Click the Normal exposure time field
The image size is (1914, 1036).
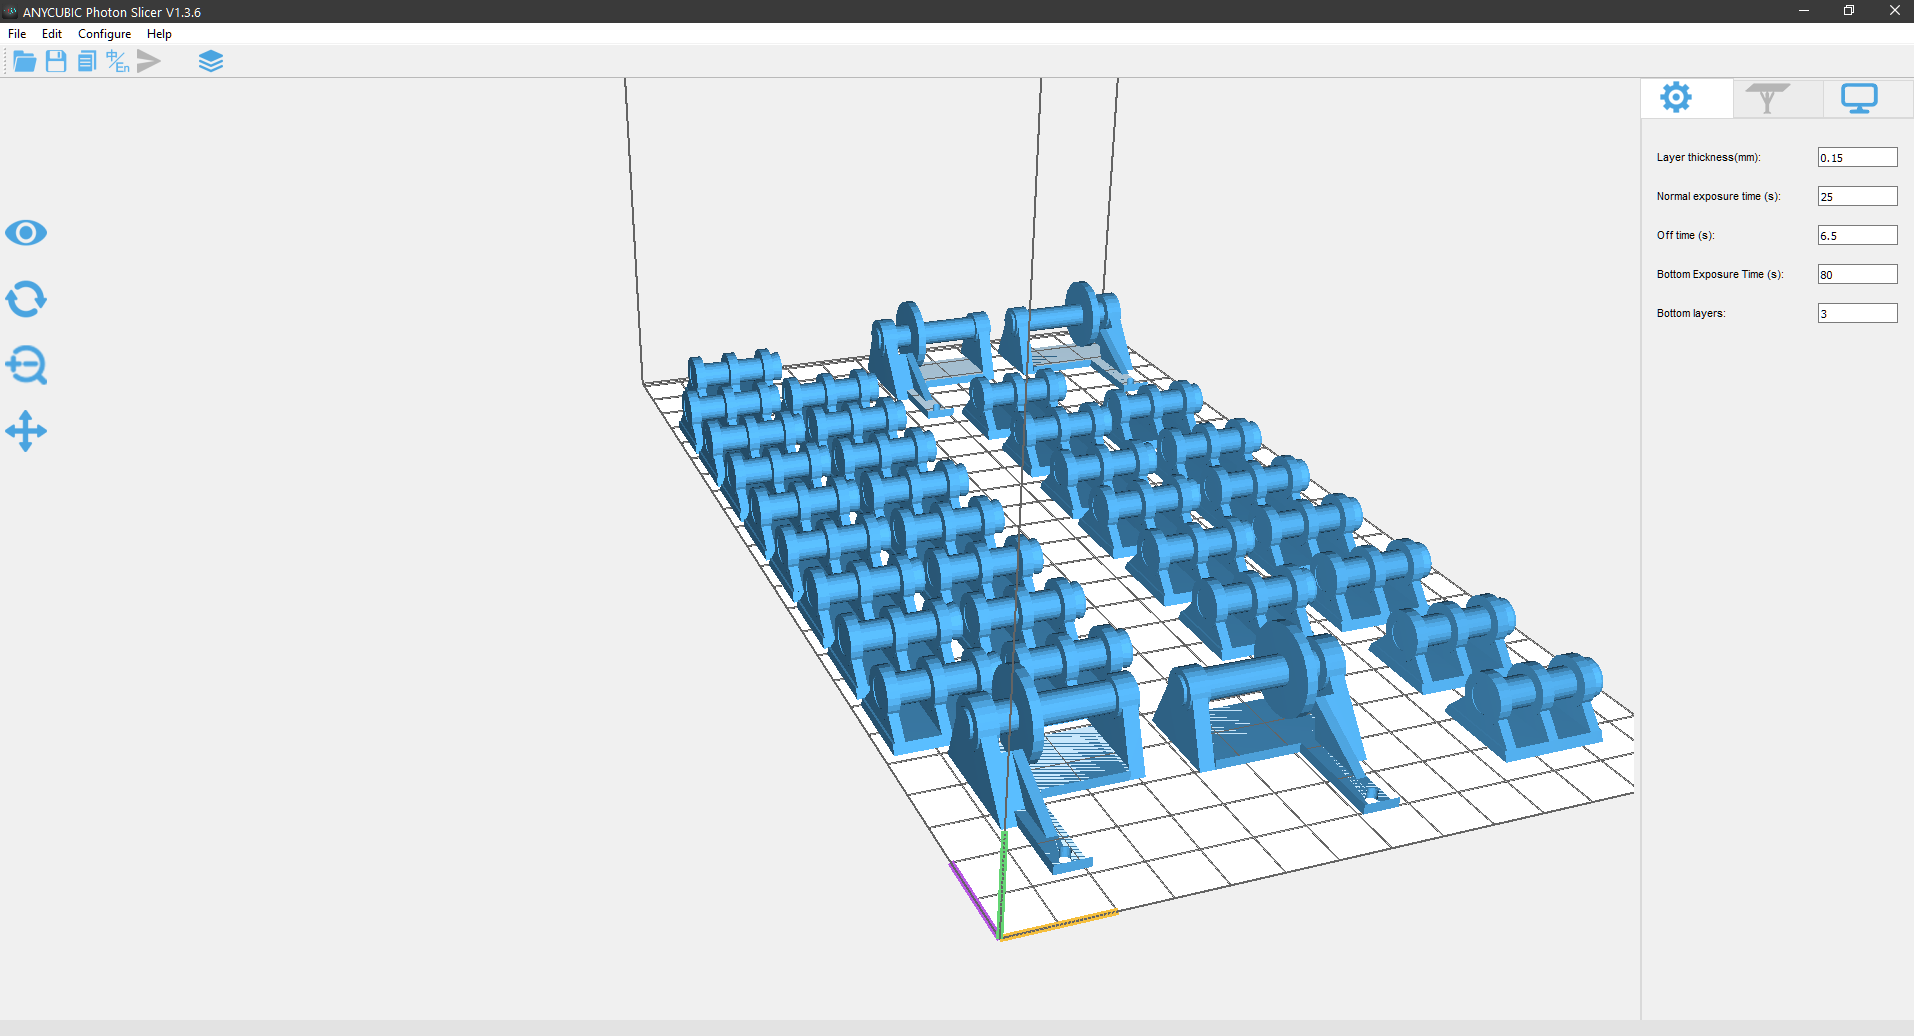pos(1857,196)
